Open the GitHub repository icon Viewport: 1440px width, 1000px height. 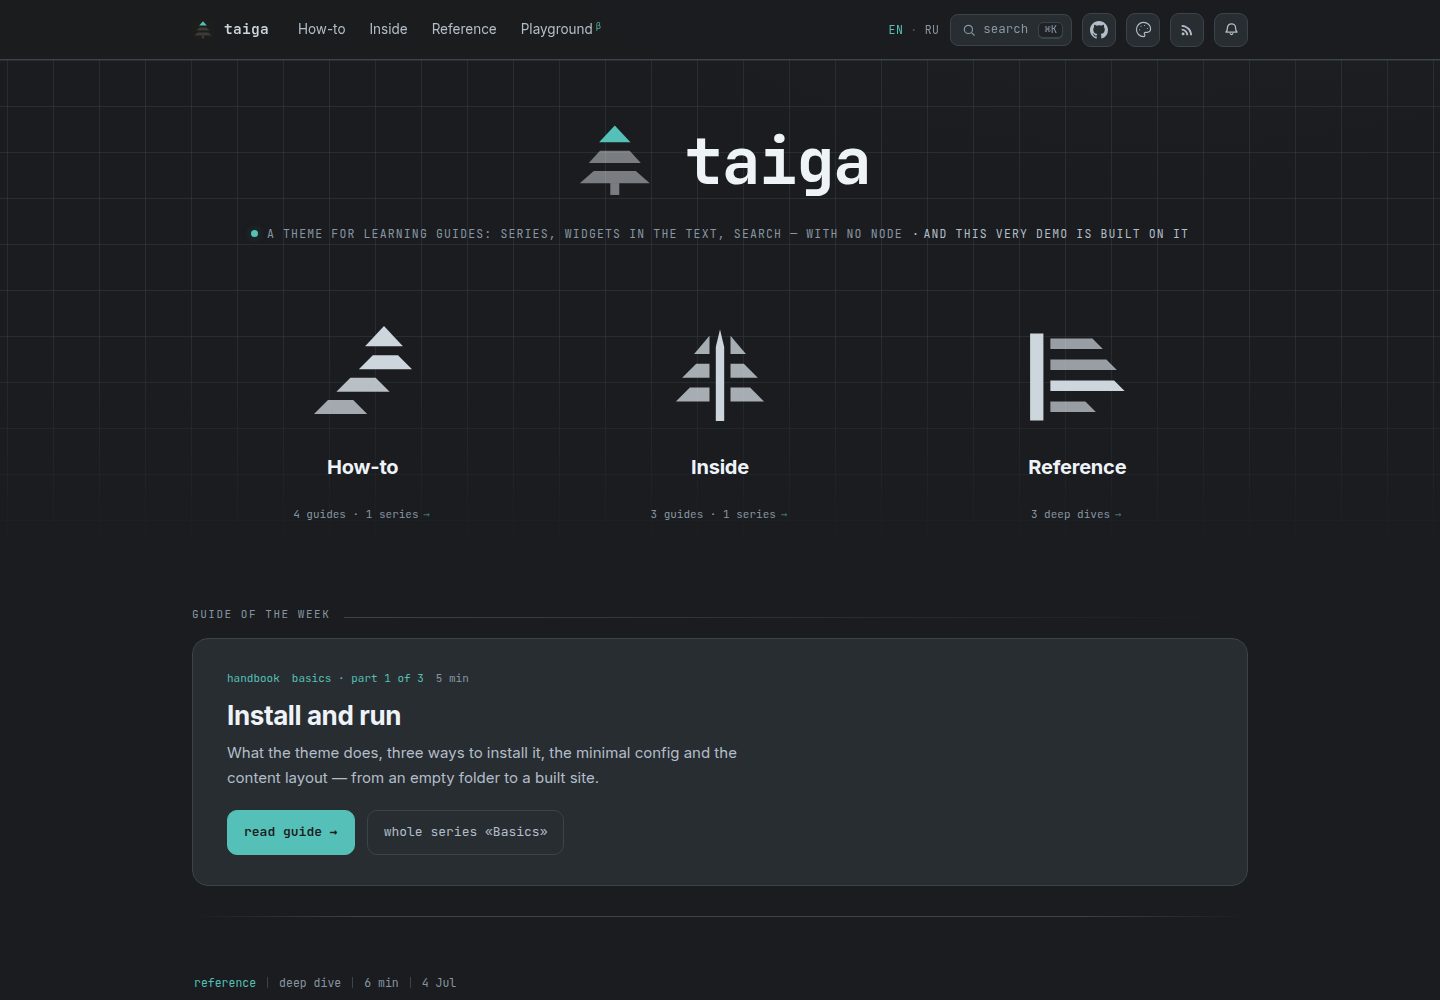1099,30
